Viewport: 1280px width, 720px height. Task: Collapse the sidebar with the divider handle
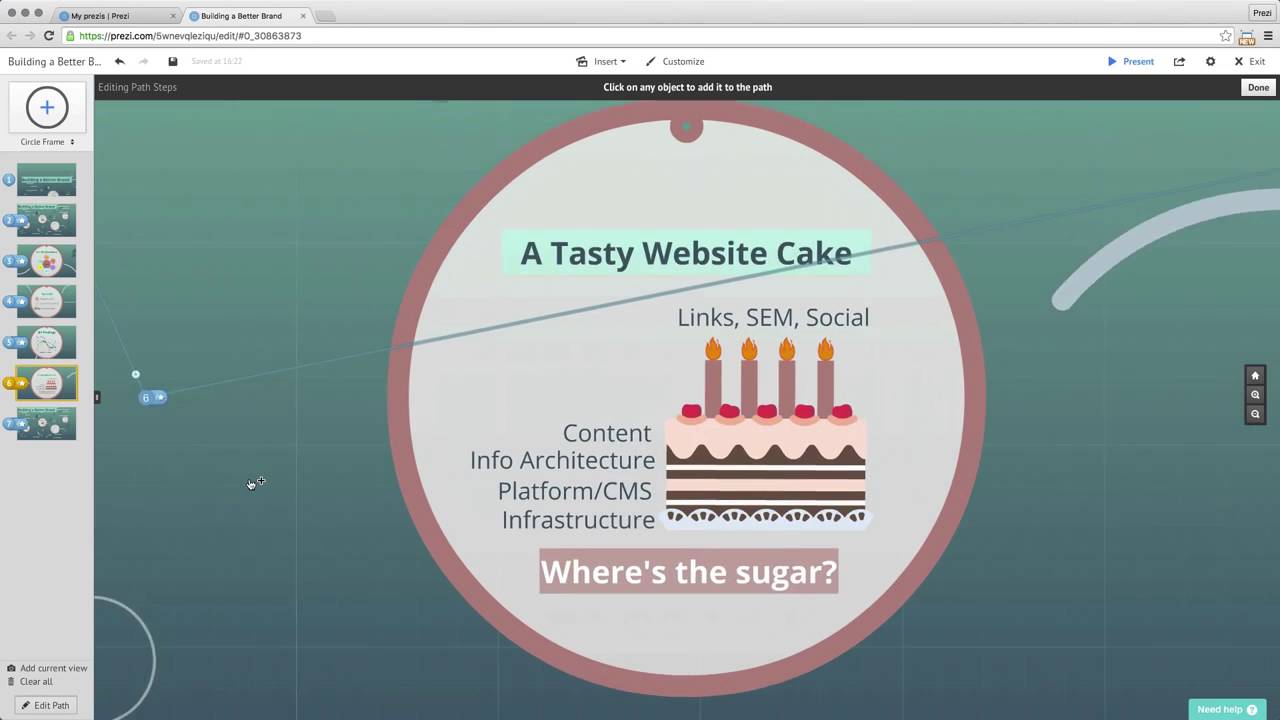[x=97, y=397]
